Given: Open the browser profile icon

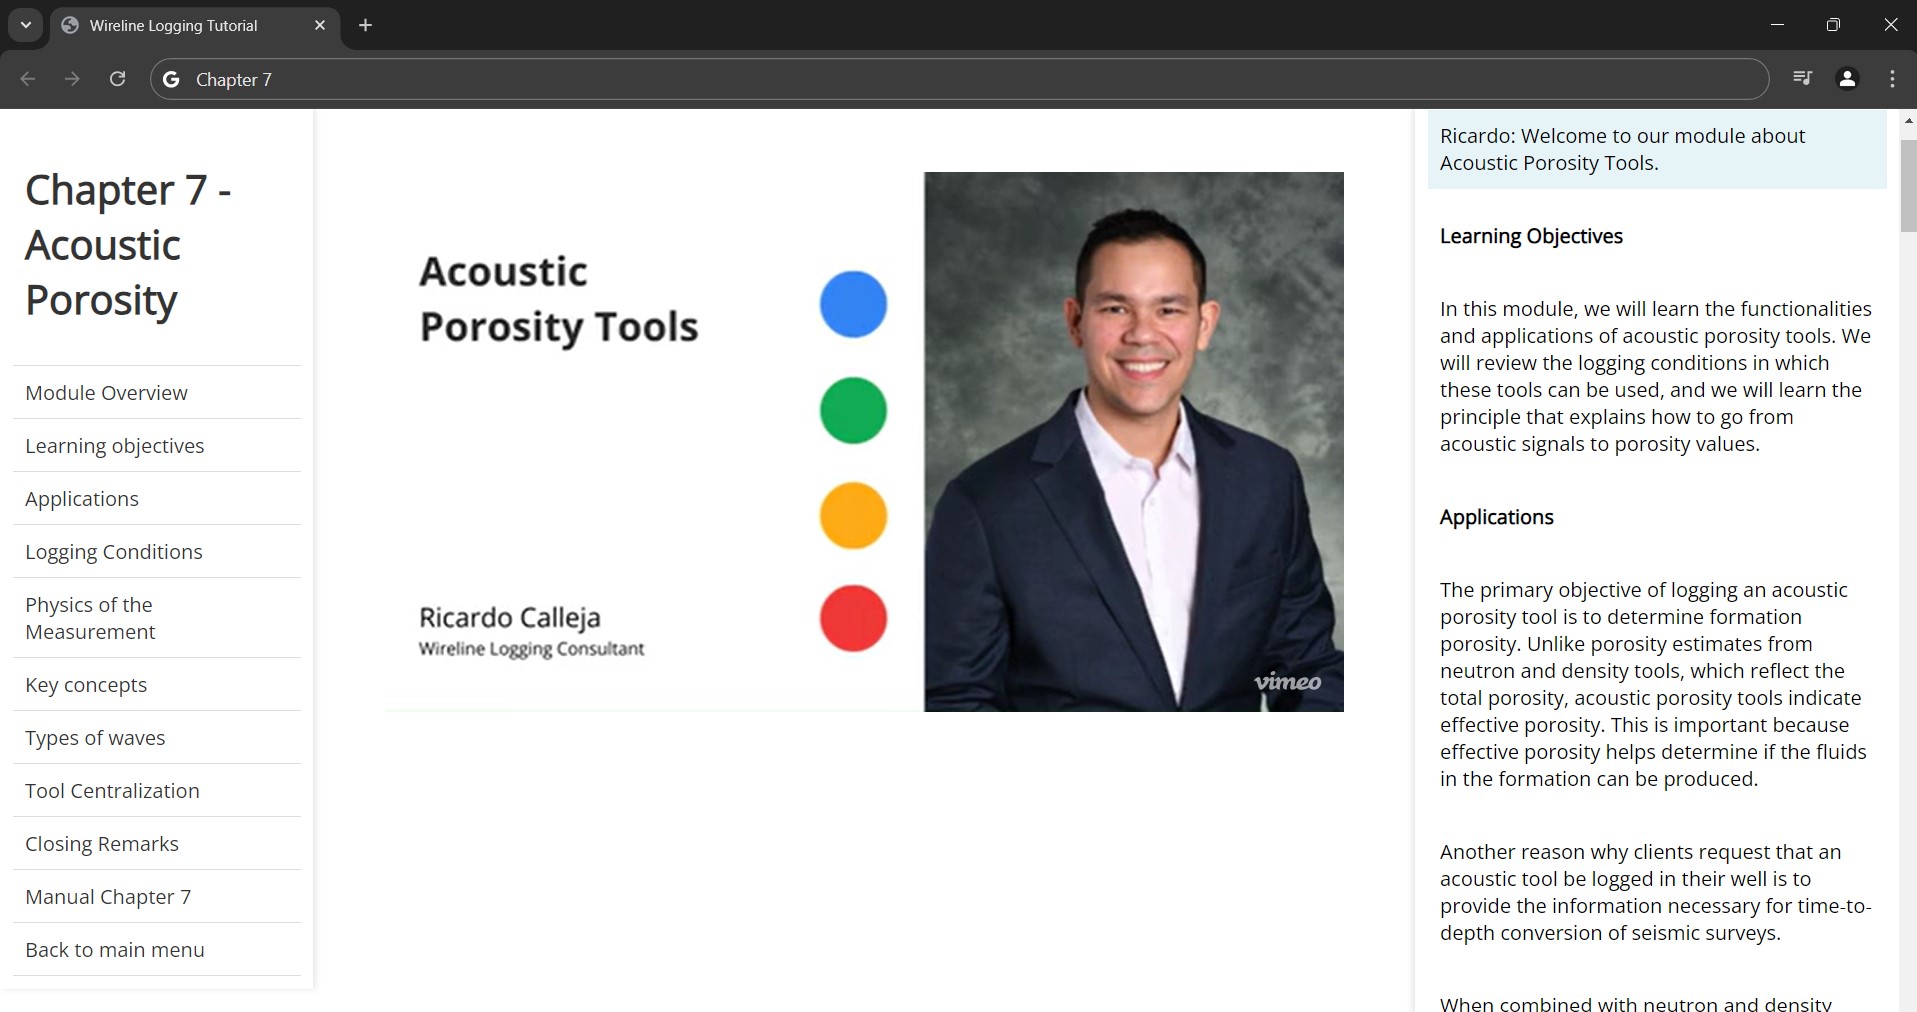Looking at the screenshot, I should [x=1847, y=79].
